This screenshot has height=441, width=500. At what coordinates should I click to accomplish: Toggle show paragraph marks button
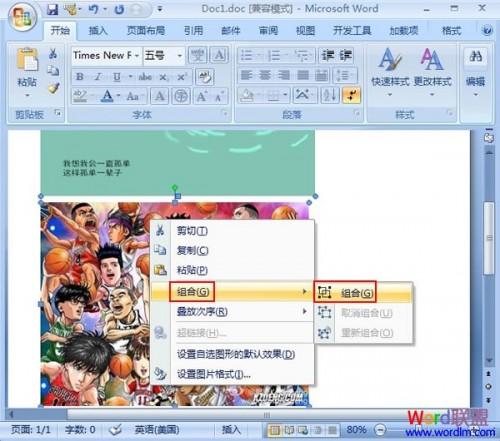pos(351,96)
